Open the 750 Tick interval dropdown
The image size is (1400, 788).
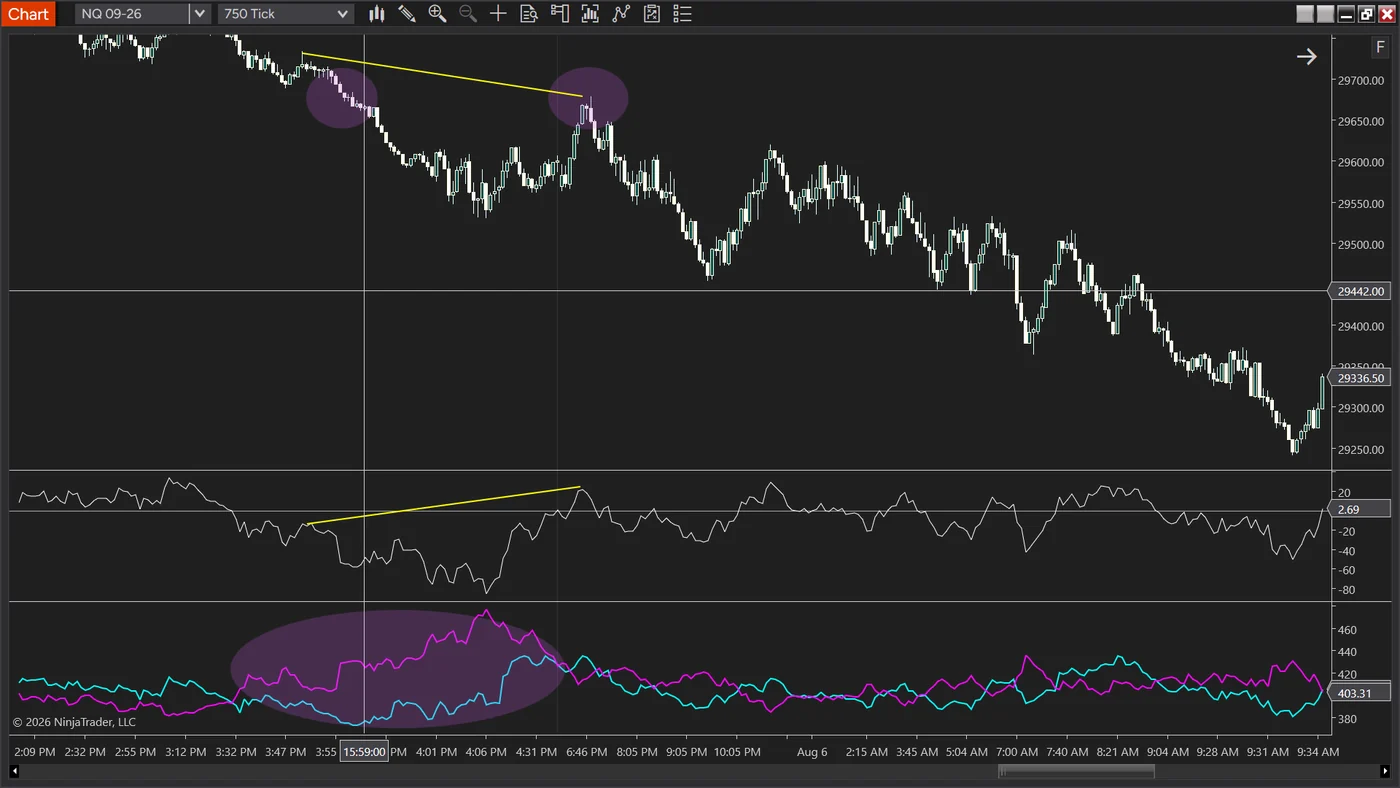[286, 14]
